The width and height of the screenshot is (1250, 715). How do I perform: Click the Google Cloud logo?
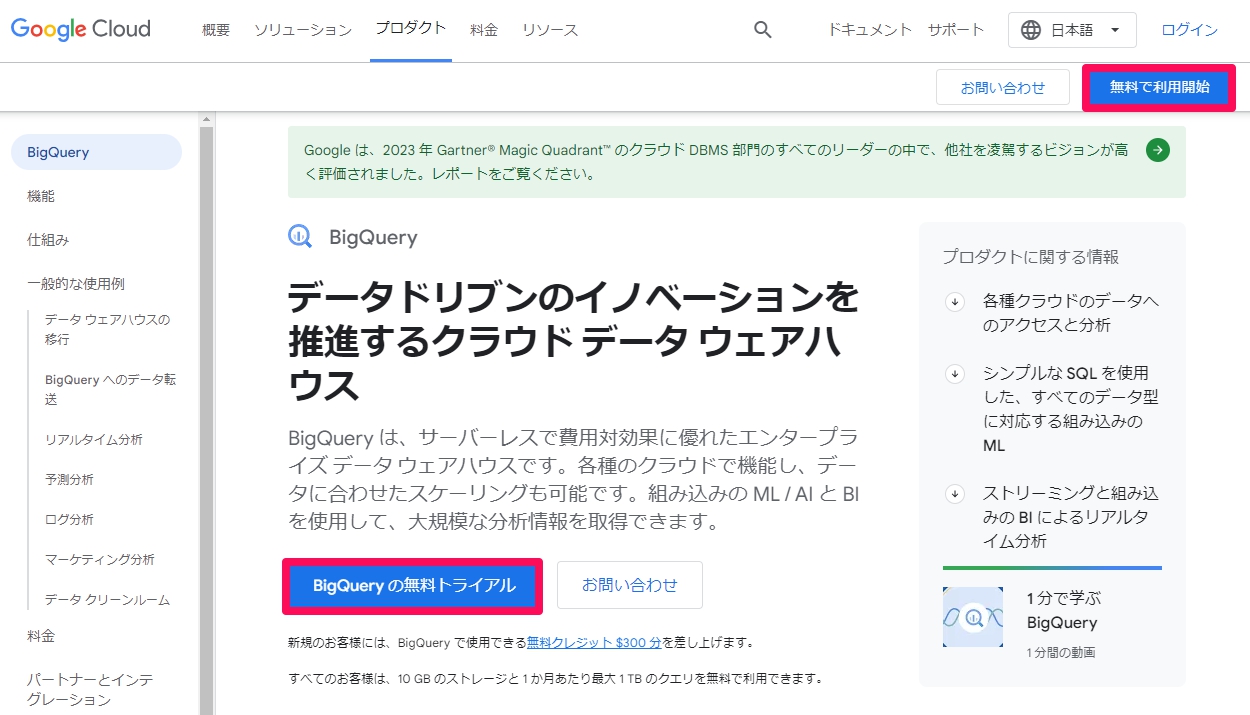click(x=81, y=30)
